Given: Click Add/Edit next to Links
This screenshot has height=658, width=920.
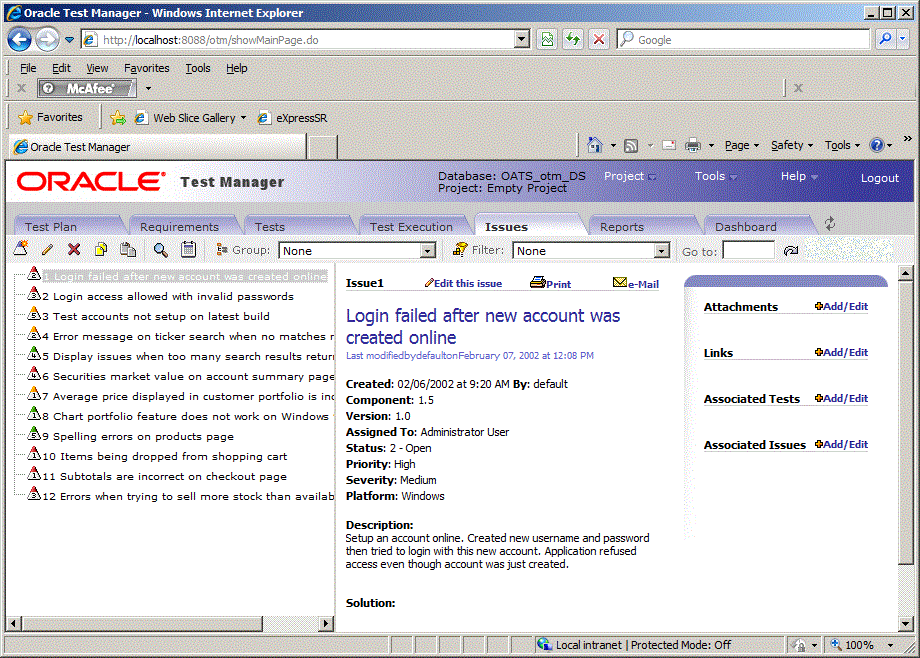Looking at the screenshot, I should 841,352.
